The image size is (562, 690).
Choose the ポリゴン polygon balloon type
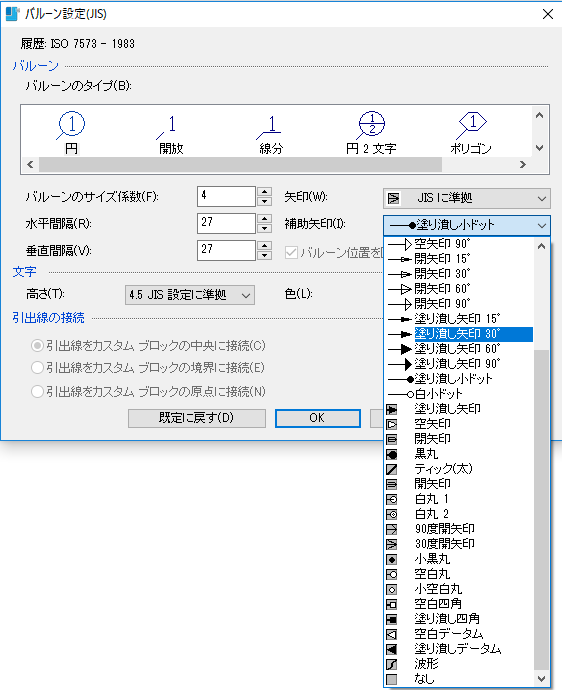click(471, 132)
